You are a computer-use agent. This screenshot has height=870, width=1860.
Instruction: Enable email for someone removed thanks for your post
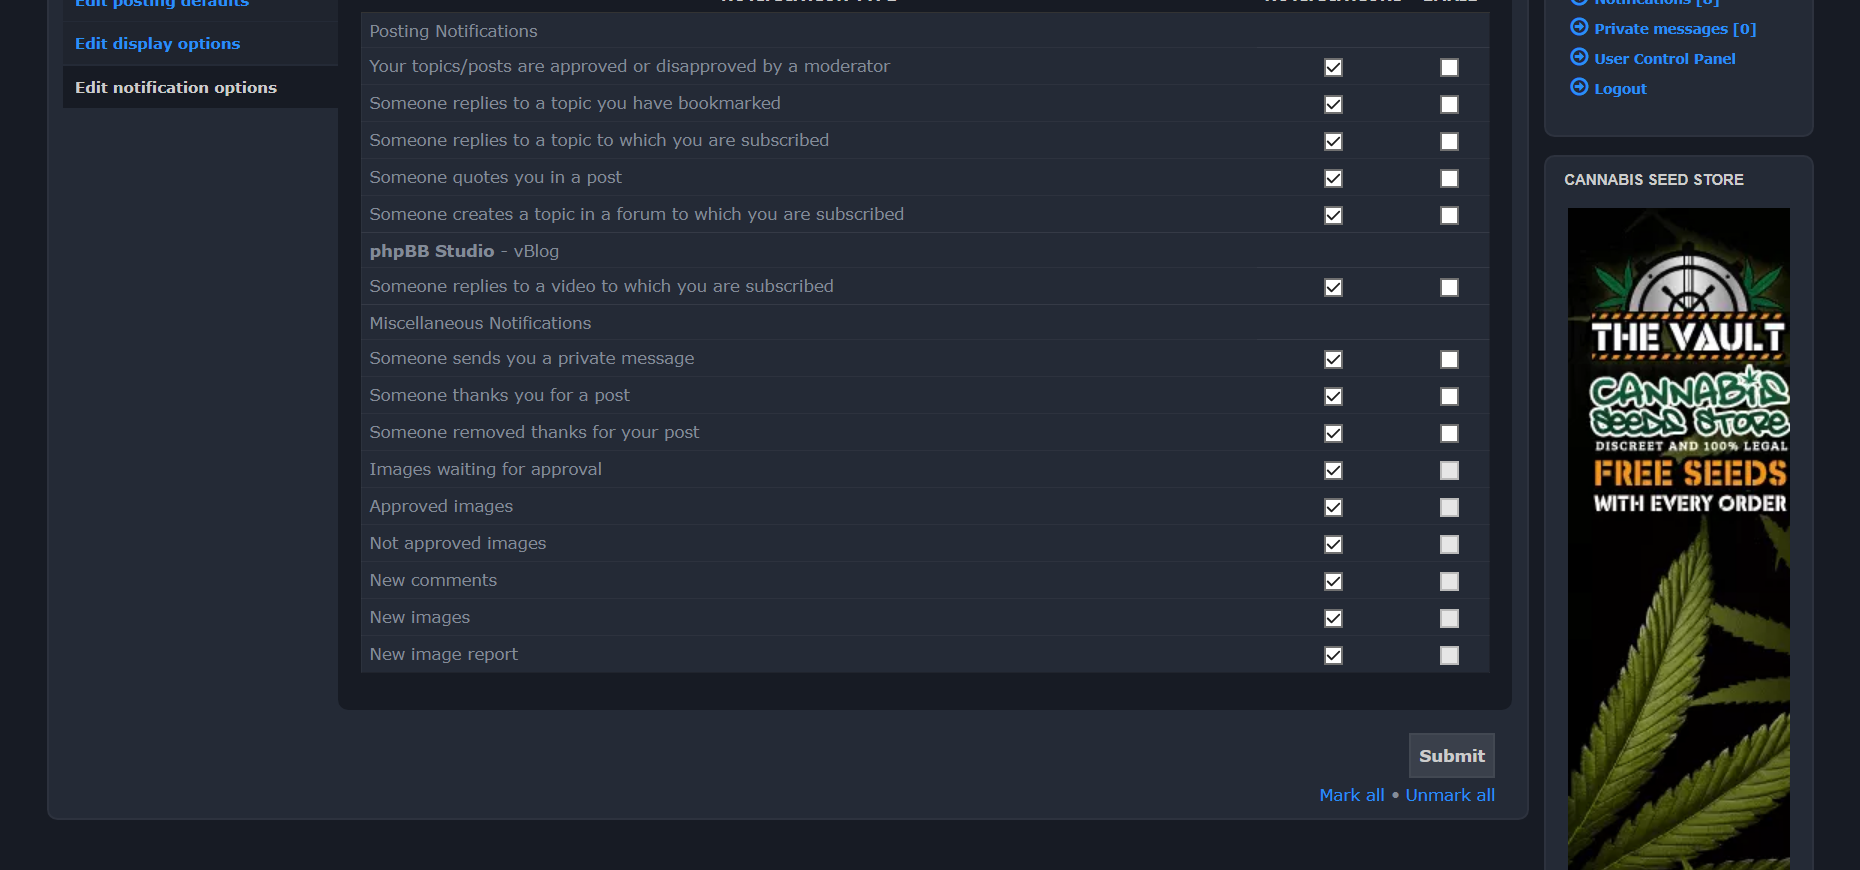1449,433
